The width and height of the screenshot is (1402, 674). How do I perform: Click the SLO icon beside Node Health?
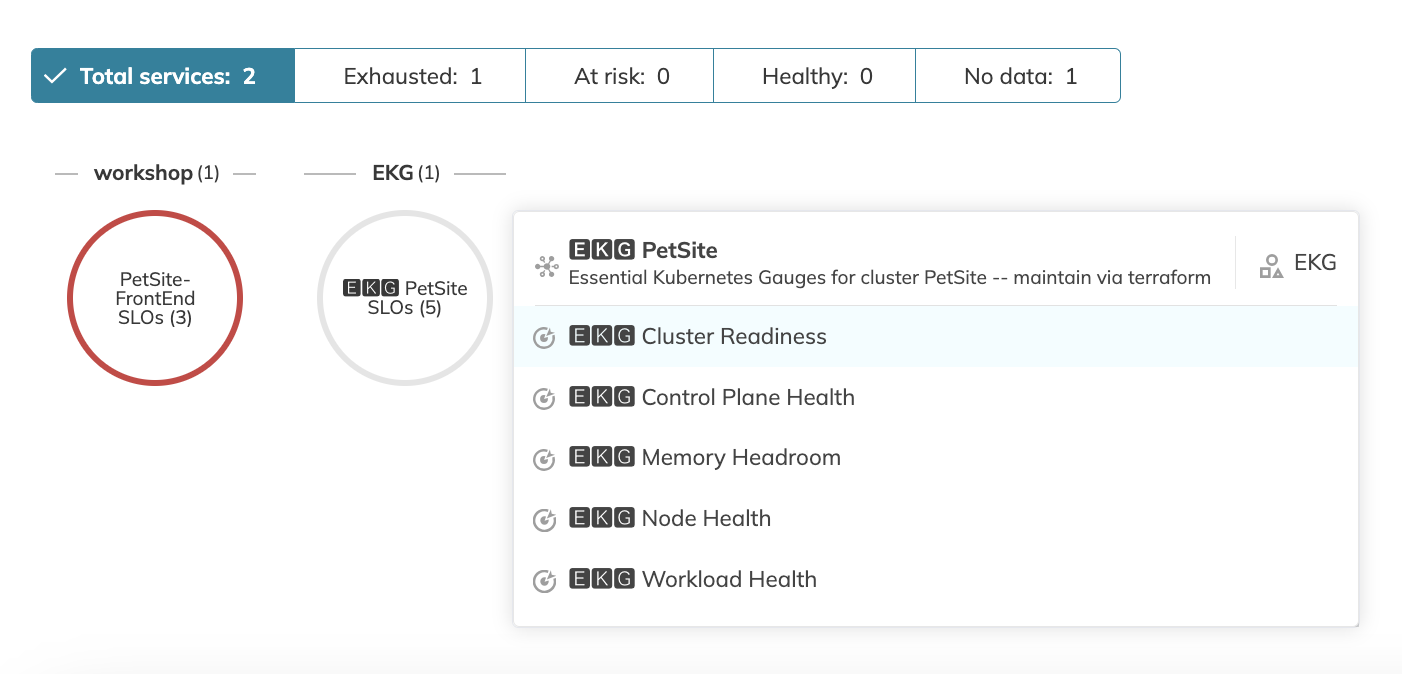[x=544, y=520]
